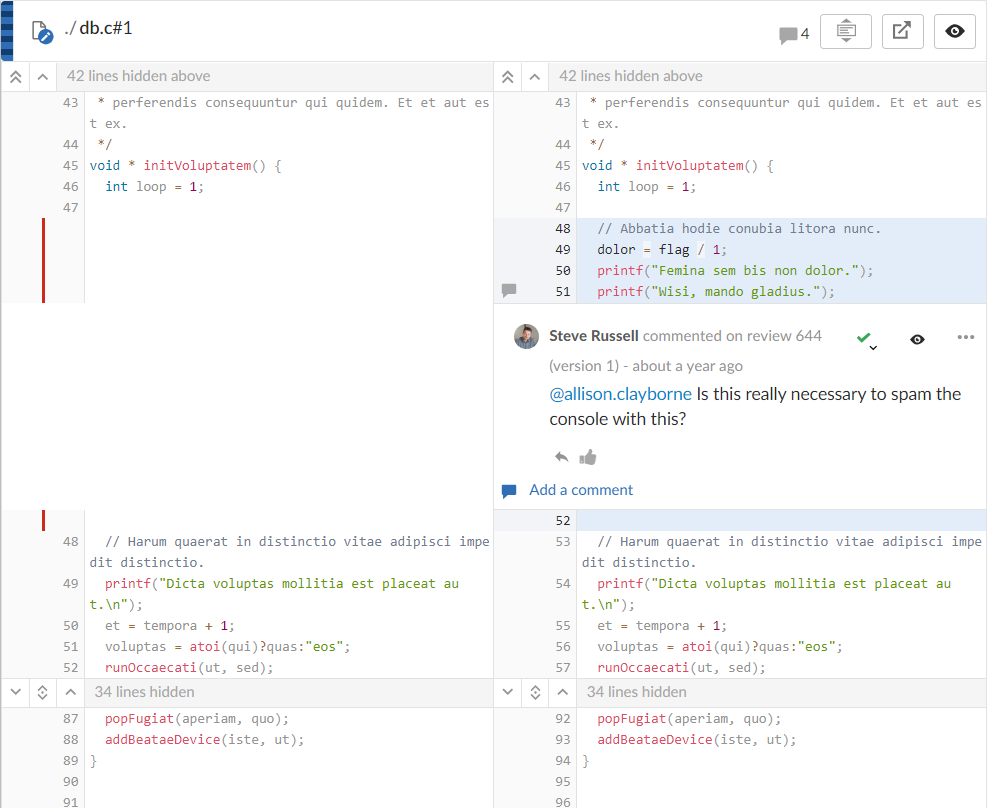Jump down past the hidden lines block
The width and height of the screenshot is (988, 808).
coord(14,691)
